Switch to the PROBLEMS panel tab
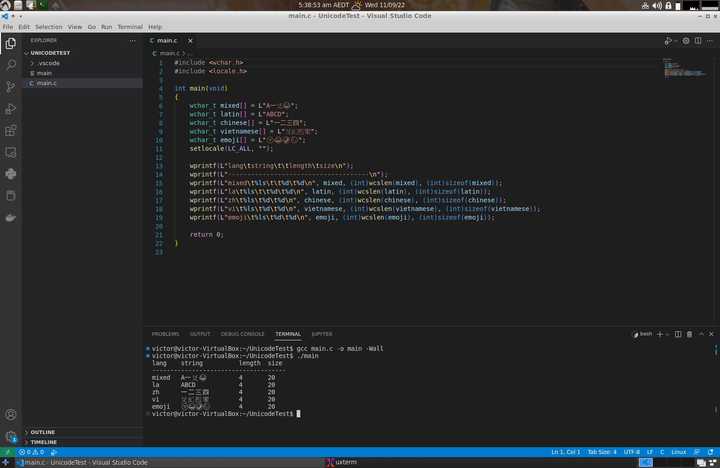The height and width of the screenshot is (468, 720). pos(165,334)
